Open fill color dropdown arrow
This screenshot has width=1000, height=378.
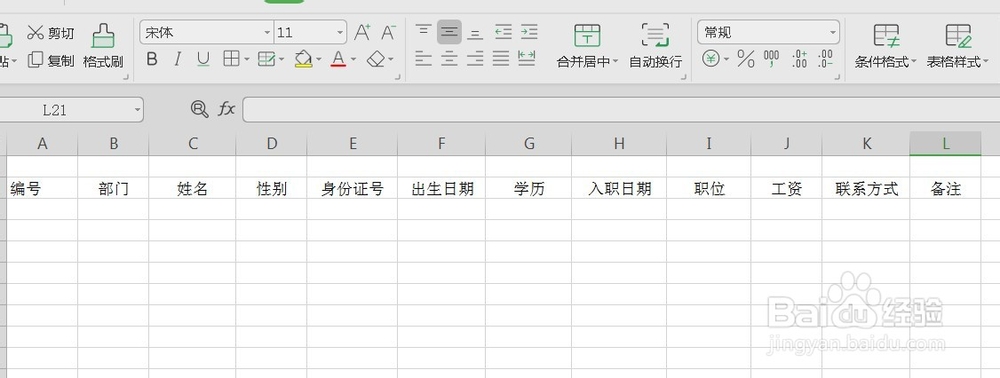[318, 60]
